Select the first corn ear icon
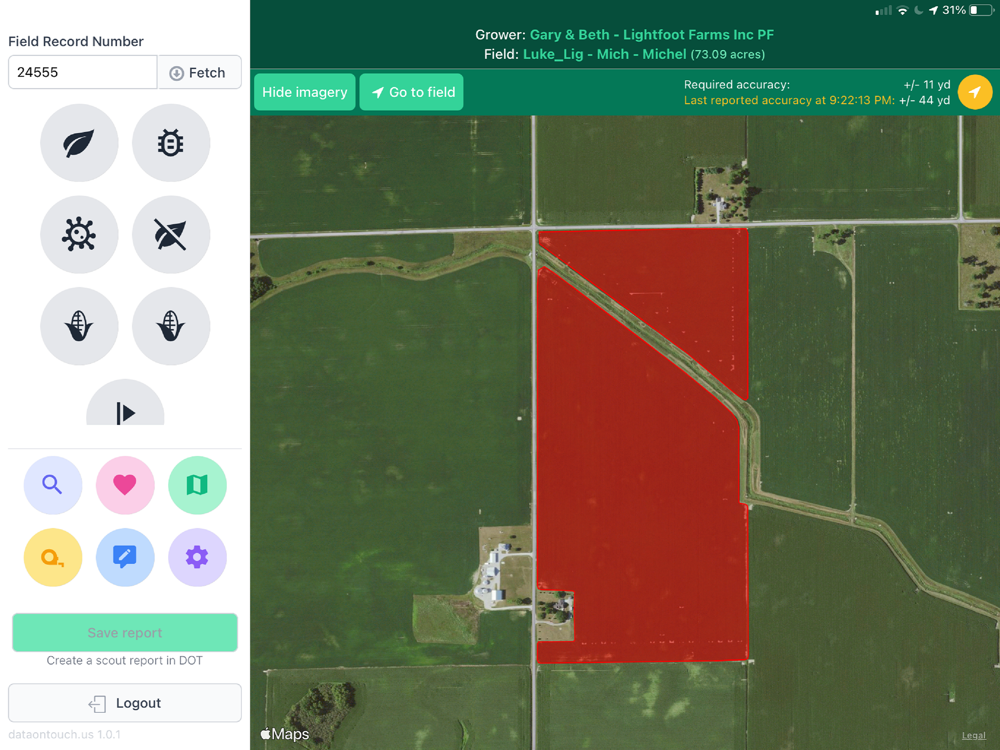 pos(79,326)
